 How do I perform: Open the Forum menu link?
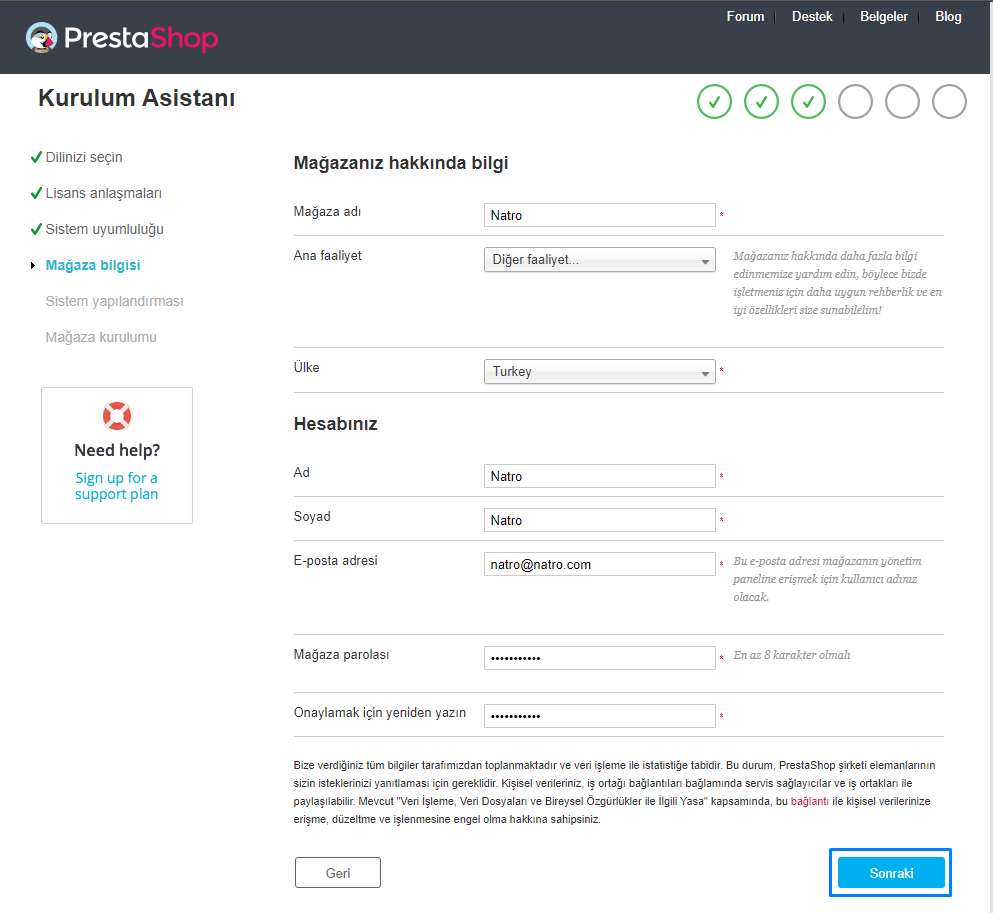(745, 16)
